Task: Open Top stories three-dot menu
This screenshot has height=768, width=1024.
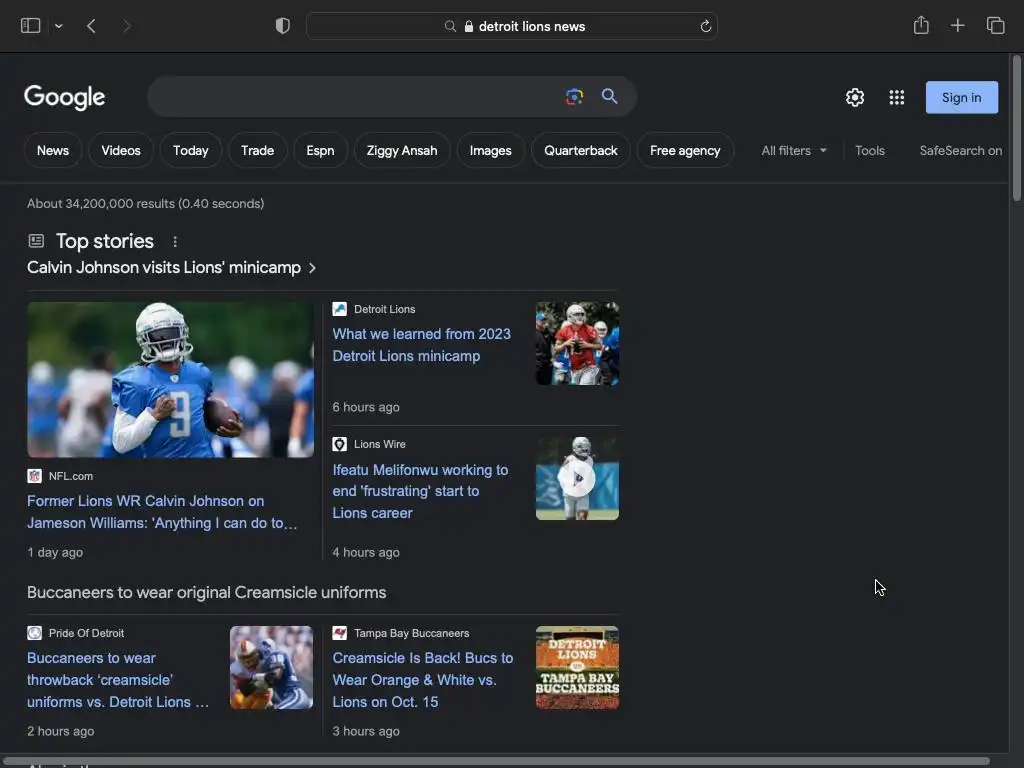Action: [x=175, y=242]
